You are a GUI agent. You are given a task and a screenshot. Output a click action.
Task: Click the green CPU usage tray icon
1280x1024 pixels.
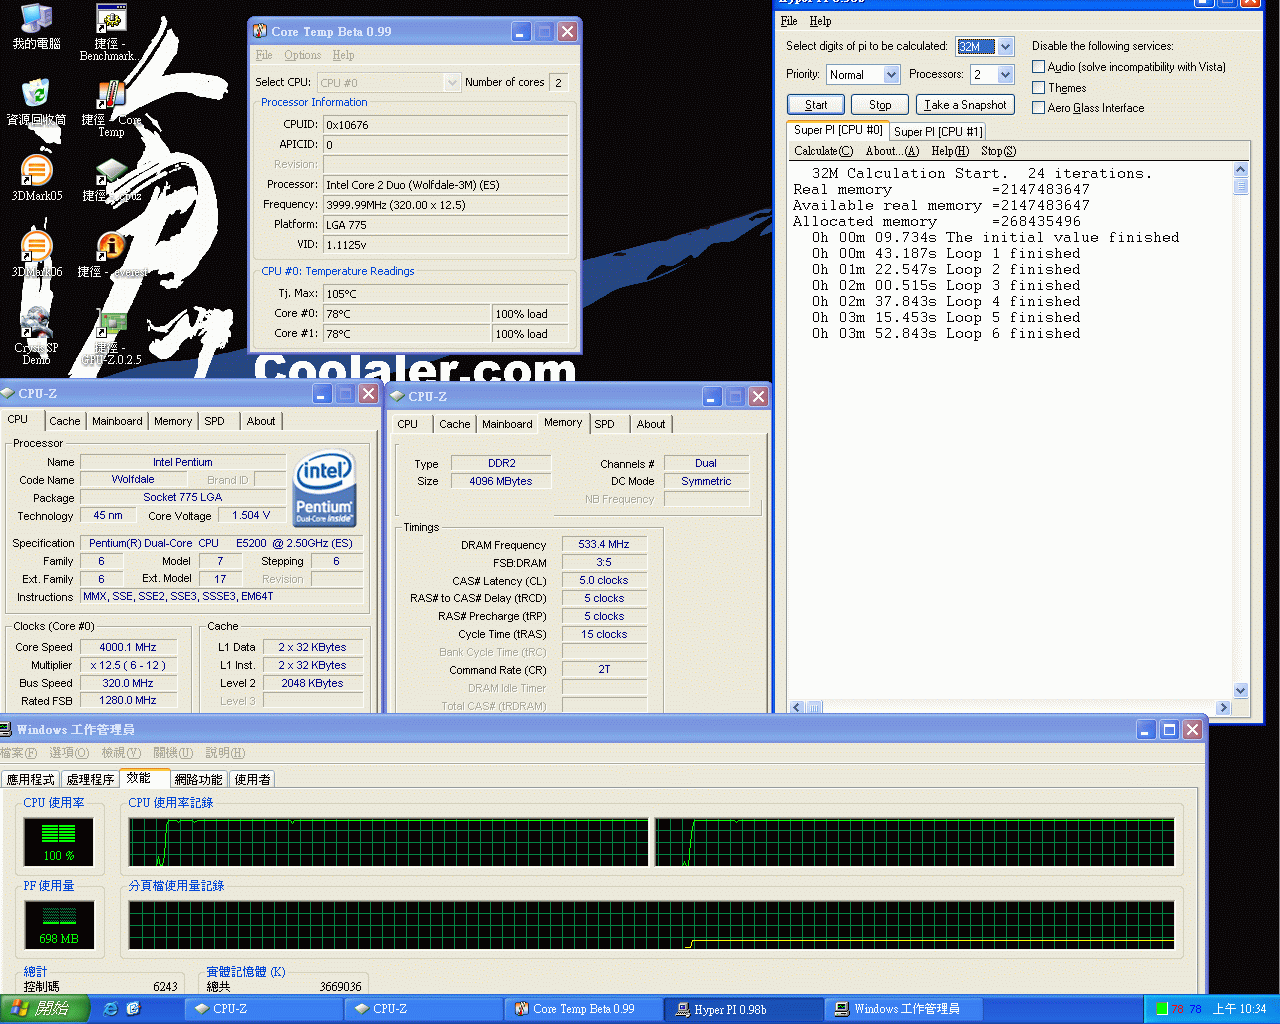1162,1009
